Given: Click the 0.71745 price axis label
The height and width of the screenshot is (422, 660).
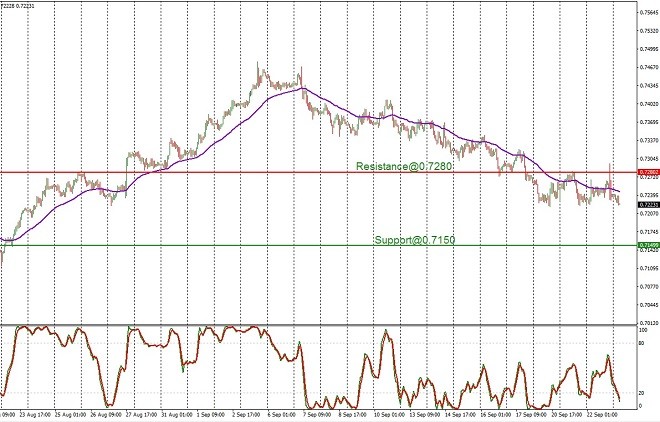Looking at the screenshot, I should (649, 232).
